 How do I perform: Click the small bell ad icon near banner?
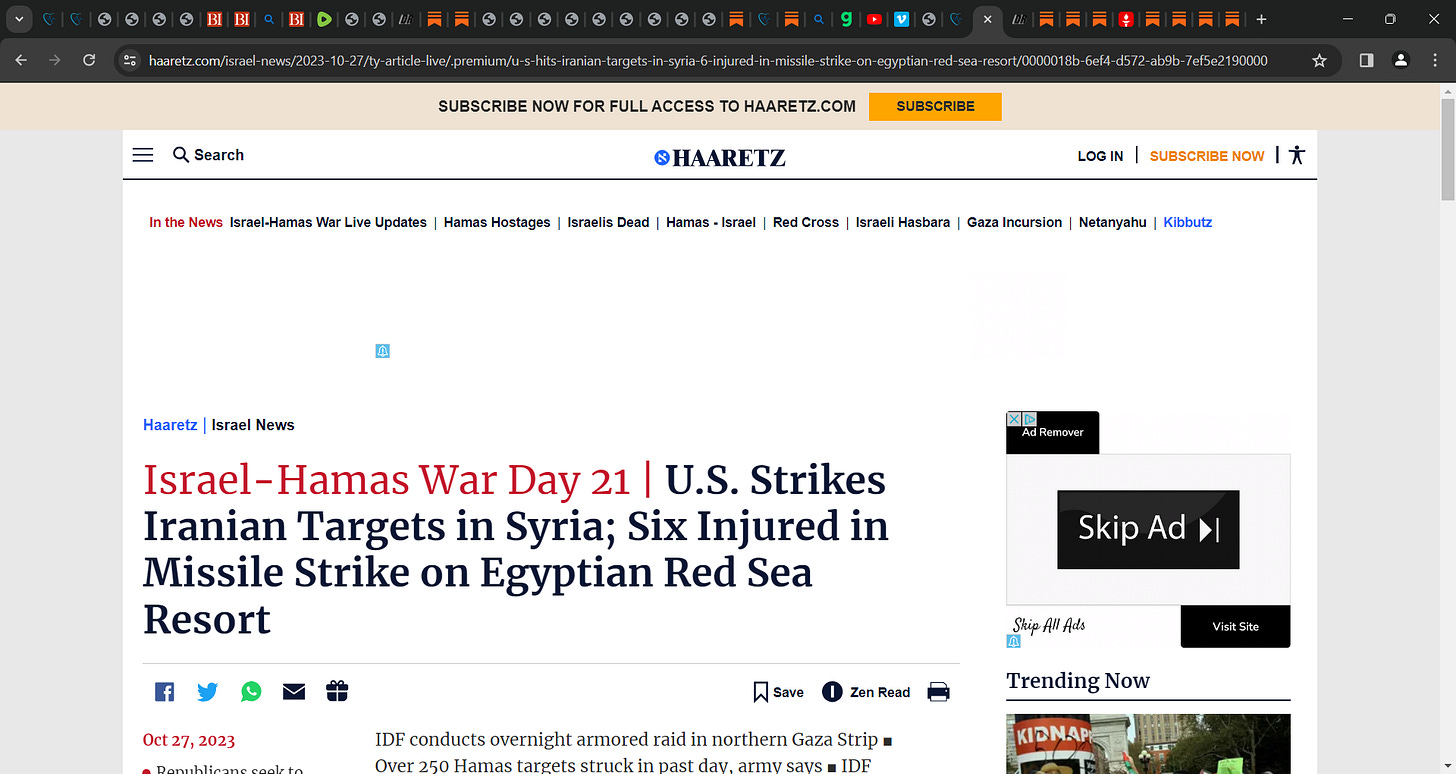[x=382, y=351]
